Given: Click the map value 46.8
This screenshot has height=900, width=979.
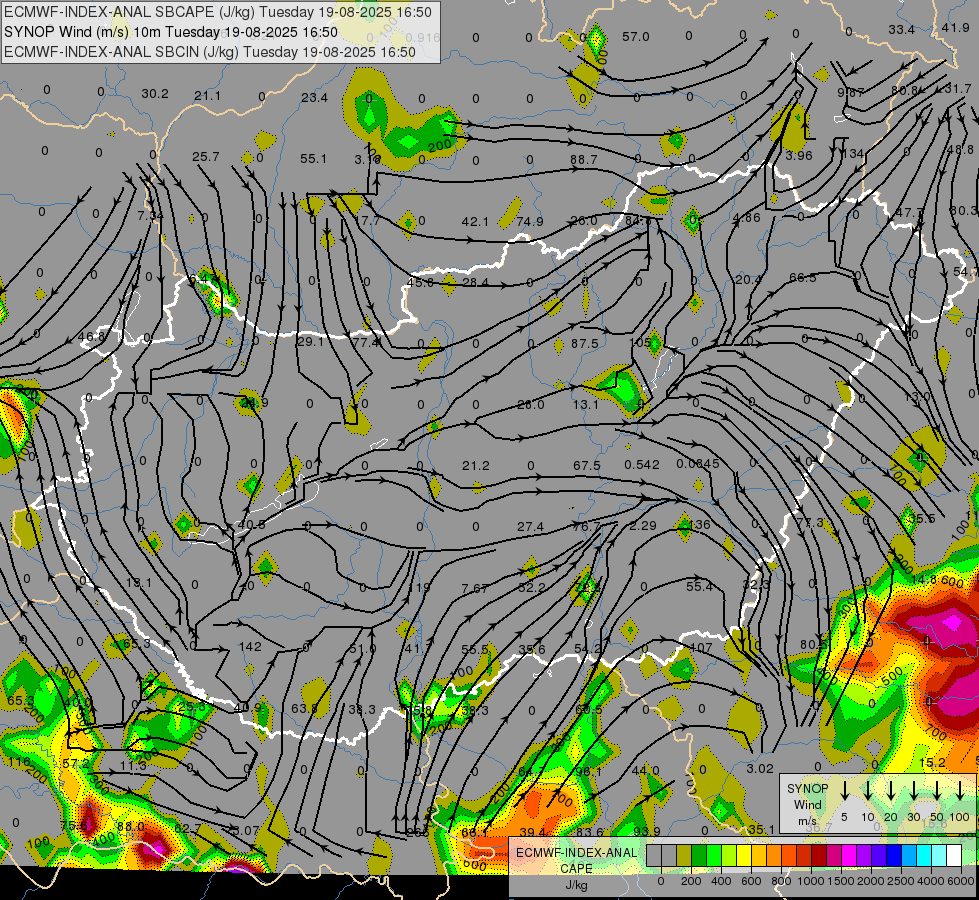Looking at the screenshot, I should coord(91,337).
